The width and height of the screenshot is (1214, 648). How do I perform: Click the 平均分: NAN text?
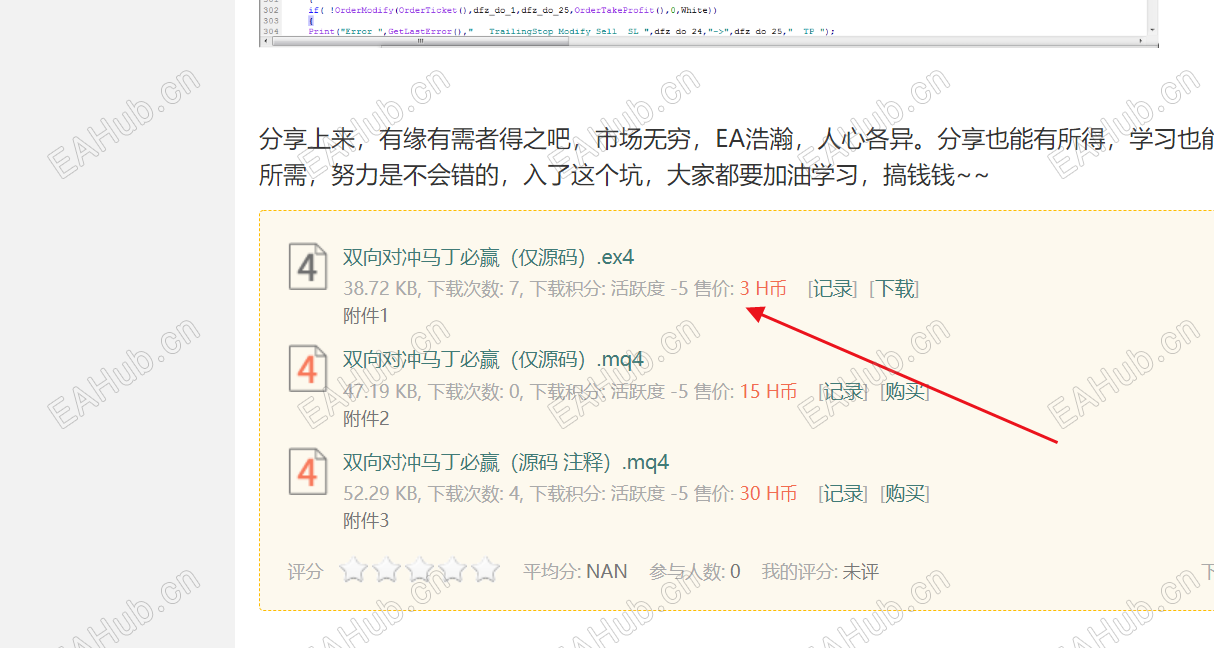(575, 572)
